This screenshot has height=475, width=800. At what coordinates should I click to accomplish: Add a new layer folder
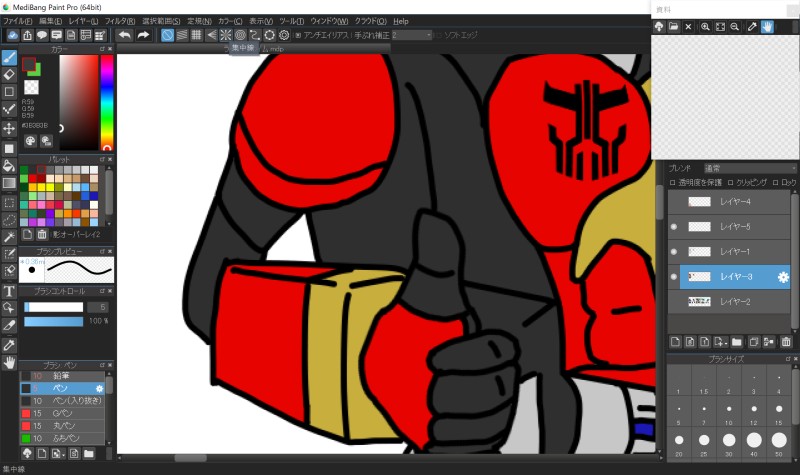click(x=737, y=342)
